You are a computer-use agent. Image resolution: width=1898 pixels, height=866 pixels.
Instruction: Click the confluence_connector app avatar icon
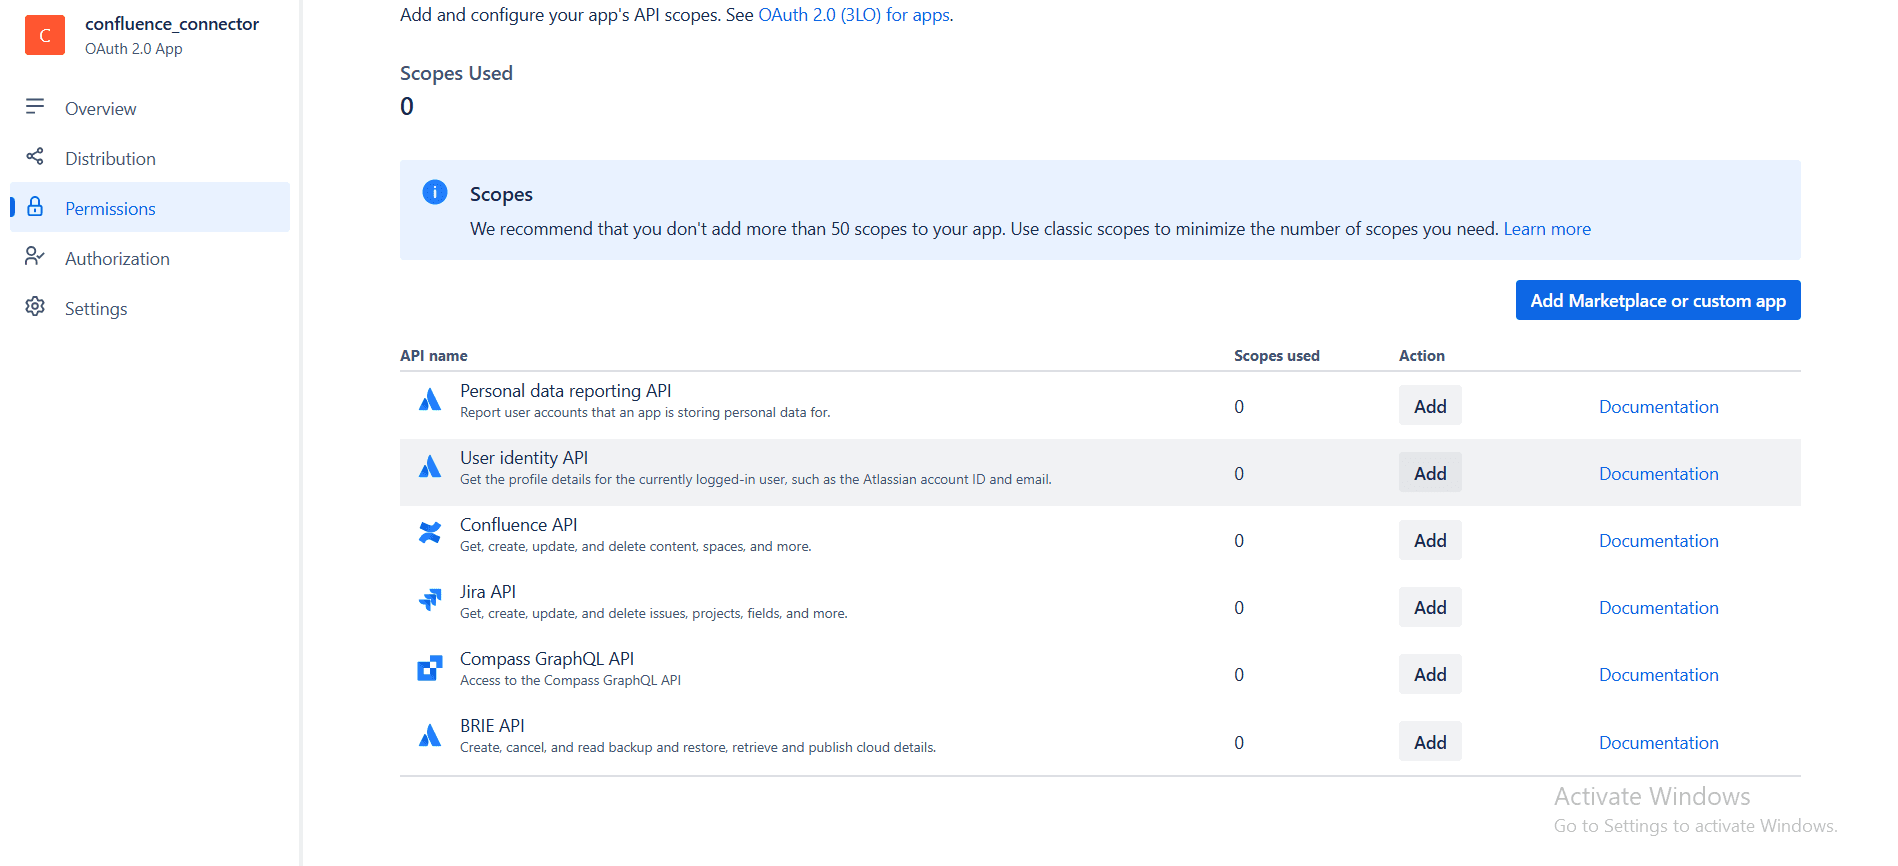(x=45, y=35)
